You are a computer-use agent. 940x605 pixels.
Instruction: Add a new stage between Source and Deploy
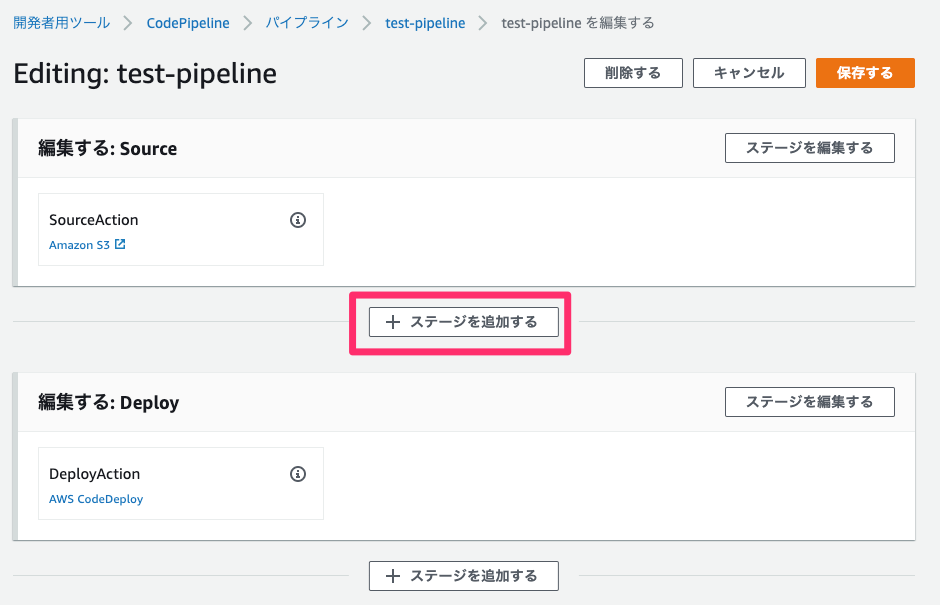(463, 322)
